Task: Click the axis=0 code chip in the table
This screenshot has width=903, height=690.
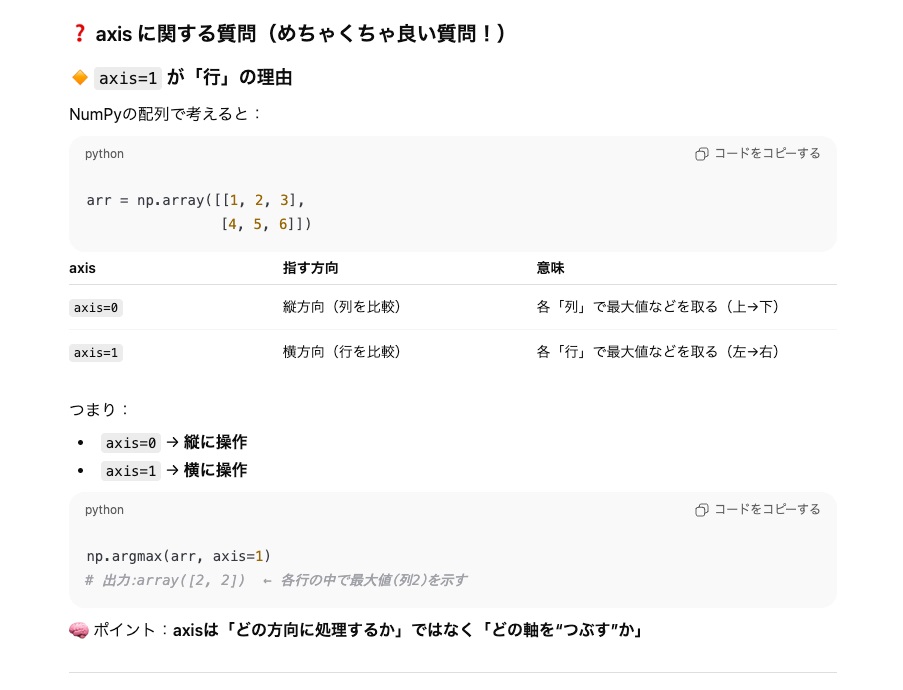Action: [96, 308]
